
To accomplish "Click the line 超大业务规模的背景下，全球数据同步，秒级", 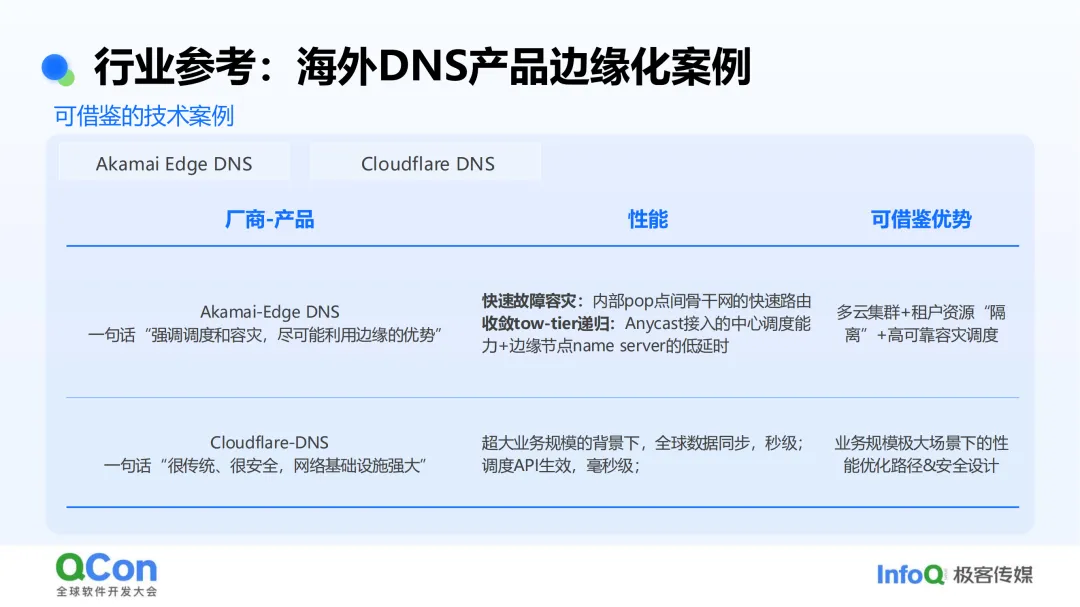I will click(x=642, y=443).
